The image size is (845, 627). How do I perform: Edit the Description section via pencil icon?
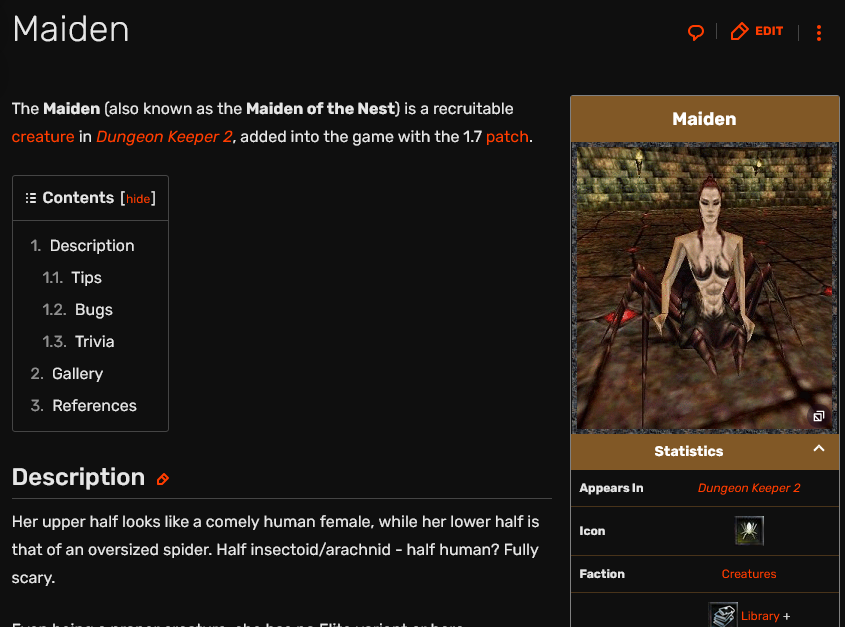click(163, 479)
